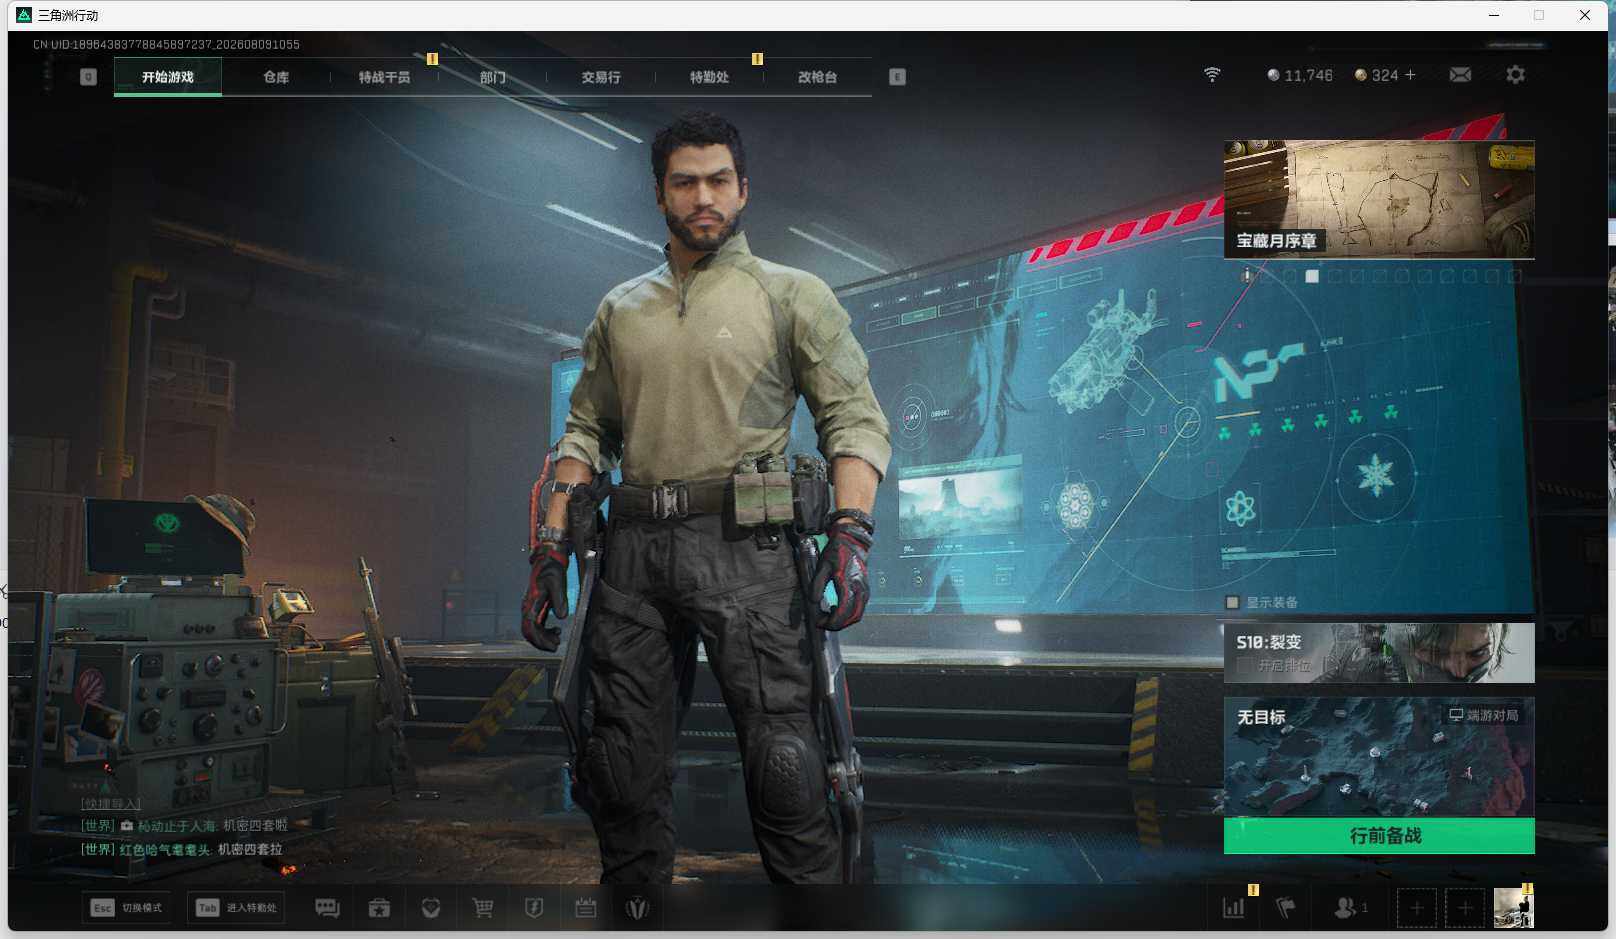The height and width of the screenshot is (939, 1616).
Task: Select the highlighted banner page indicator
Action: pos(1312,276)
